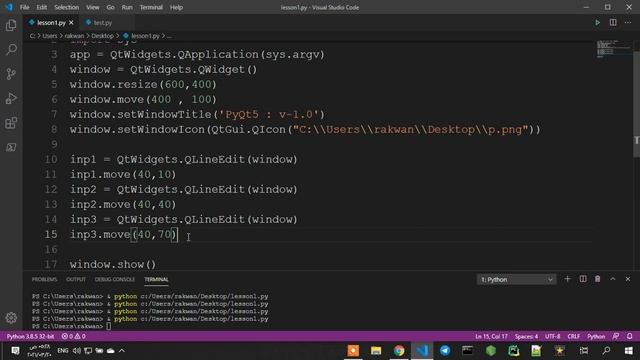Click the rakwan breadcrumb segment

point(74,36)
